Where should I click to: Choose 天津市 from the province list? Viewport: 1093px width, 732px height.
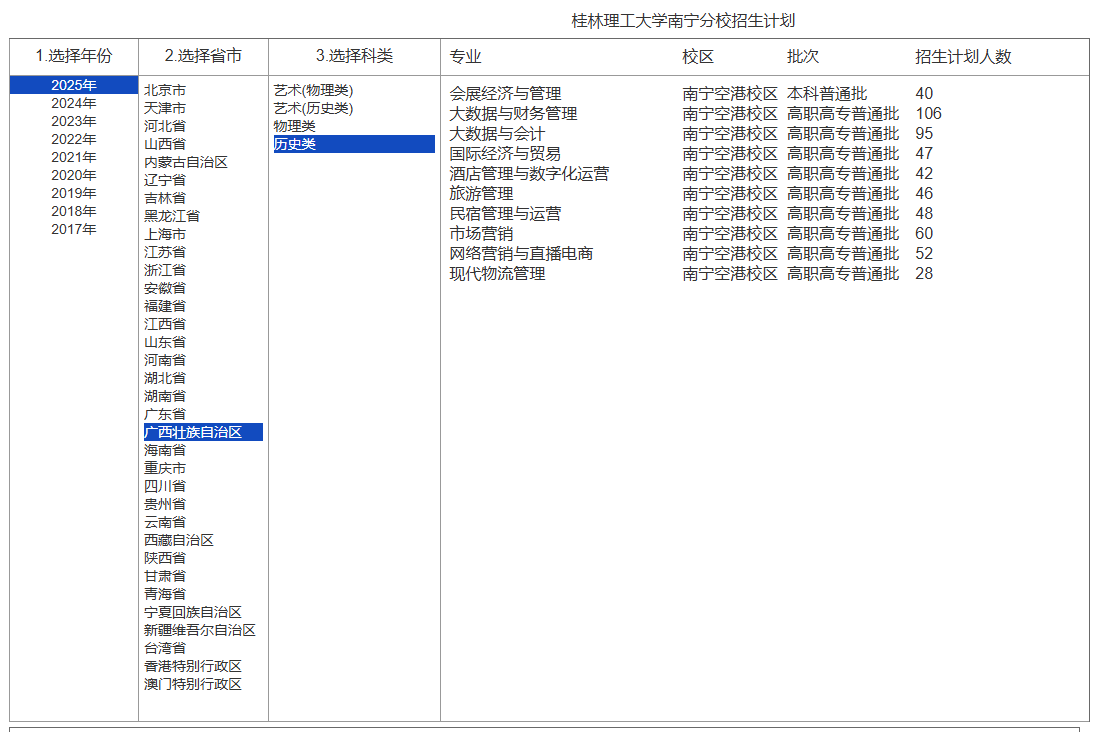[165, 108]
